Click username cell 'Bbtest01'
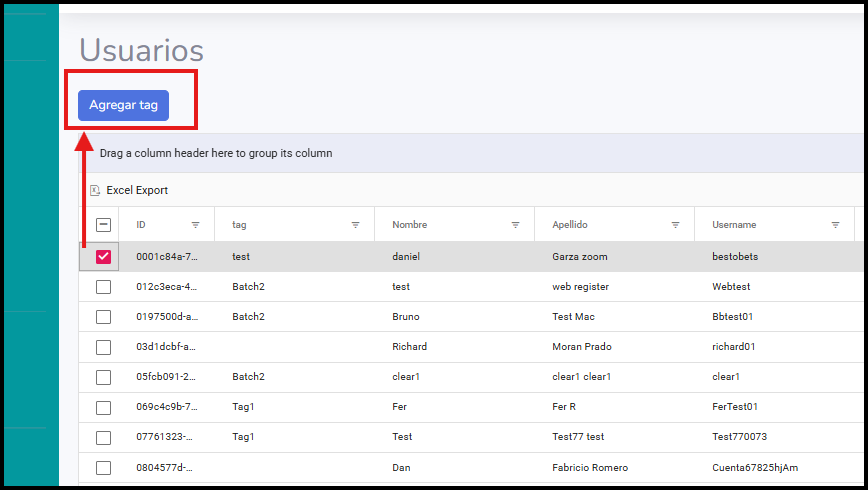The image size is (868, 490). click(x=732, y=317)
